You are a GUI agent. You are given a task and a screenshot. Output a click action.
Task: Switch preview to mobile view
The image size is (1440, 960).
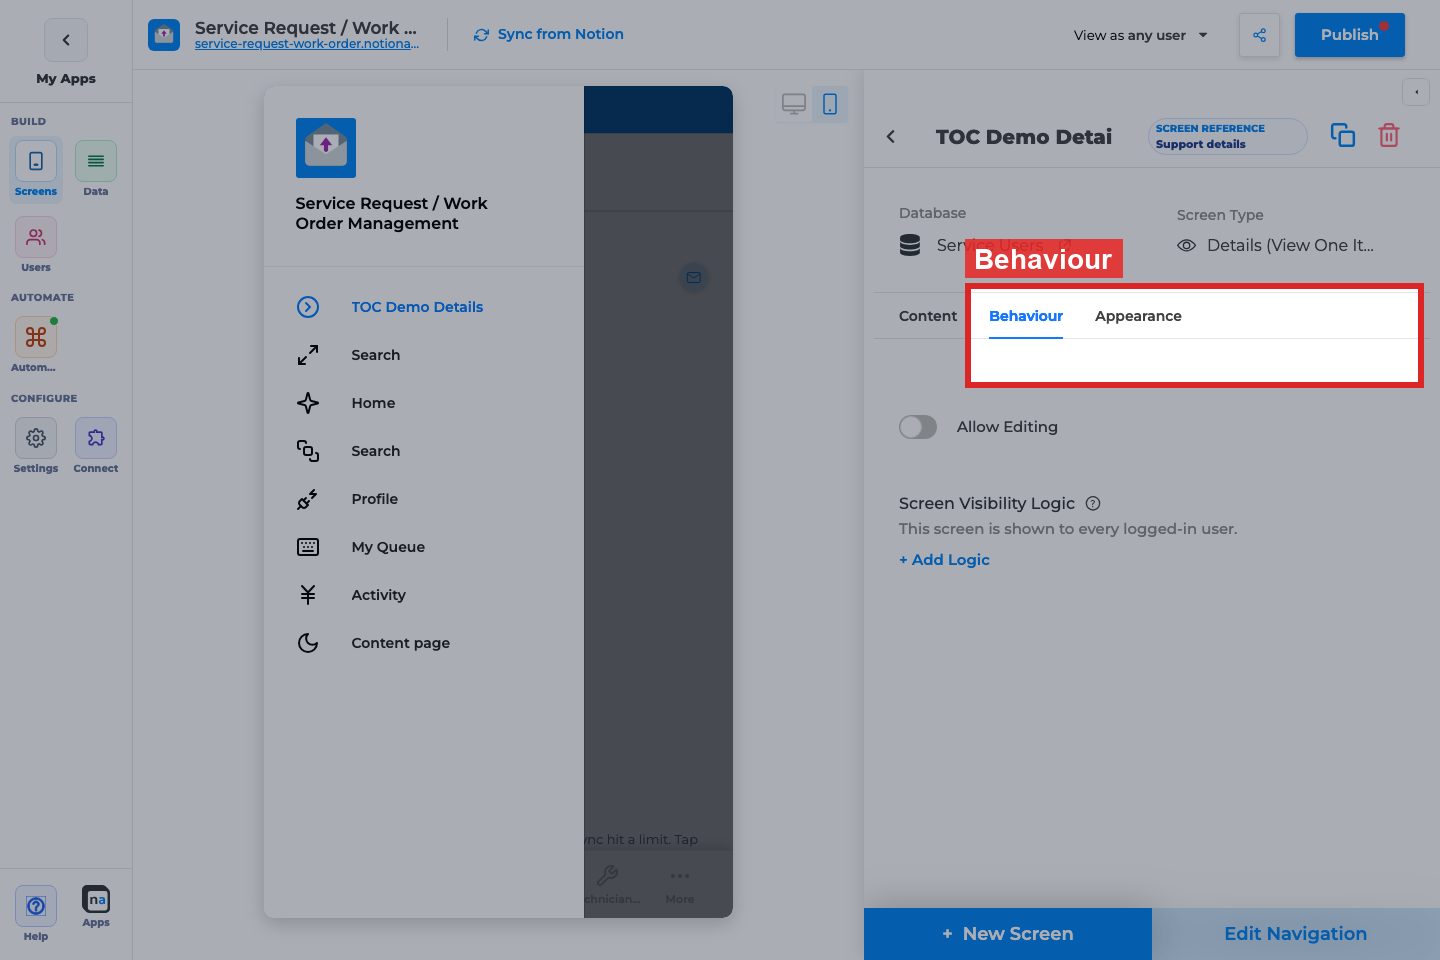[830, 104]
